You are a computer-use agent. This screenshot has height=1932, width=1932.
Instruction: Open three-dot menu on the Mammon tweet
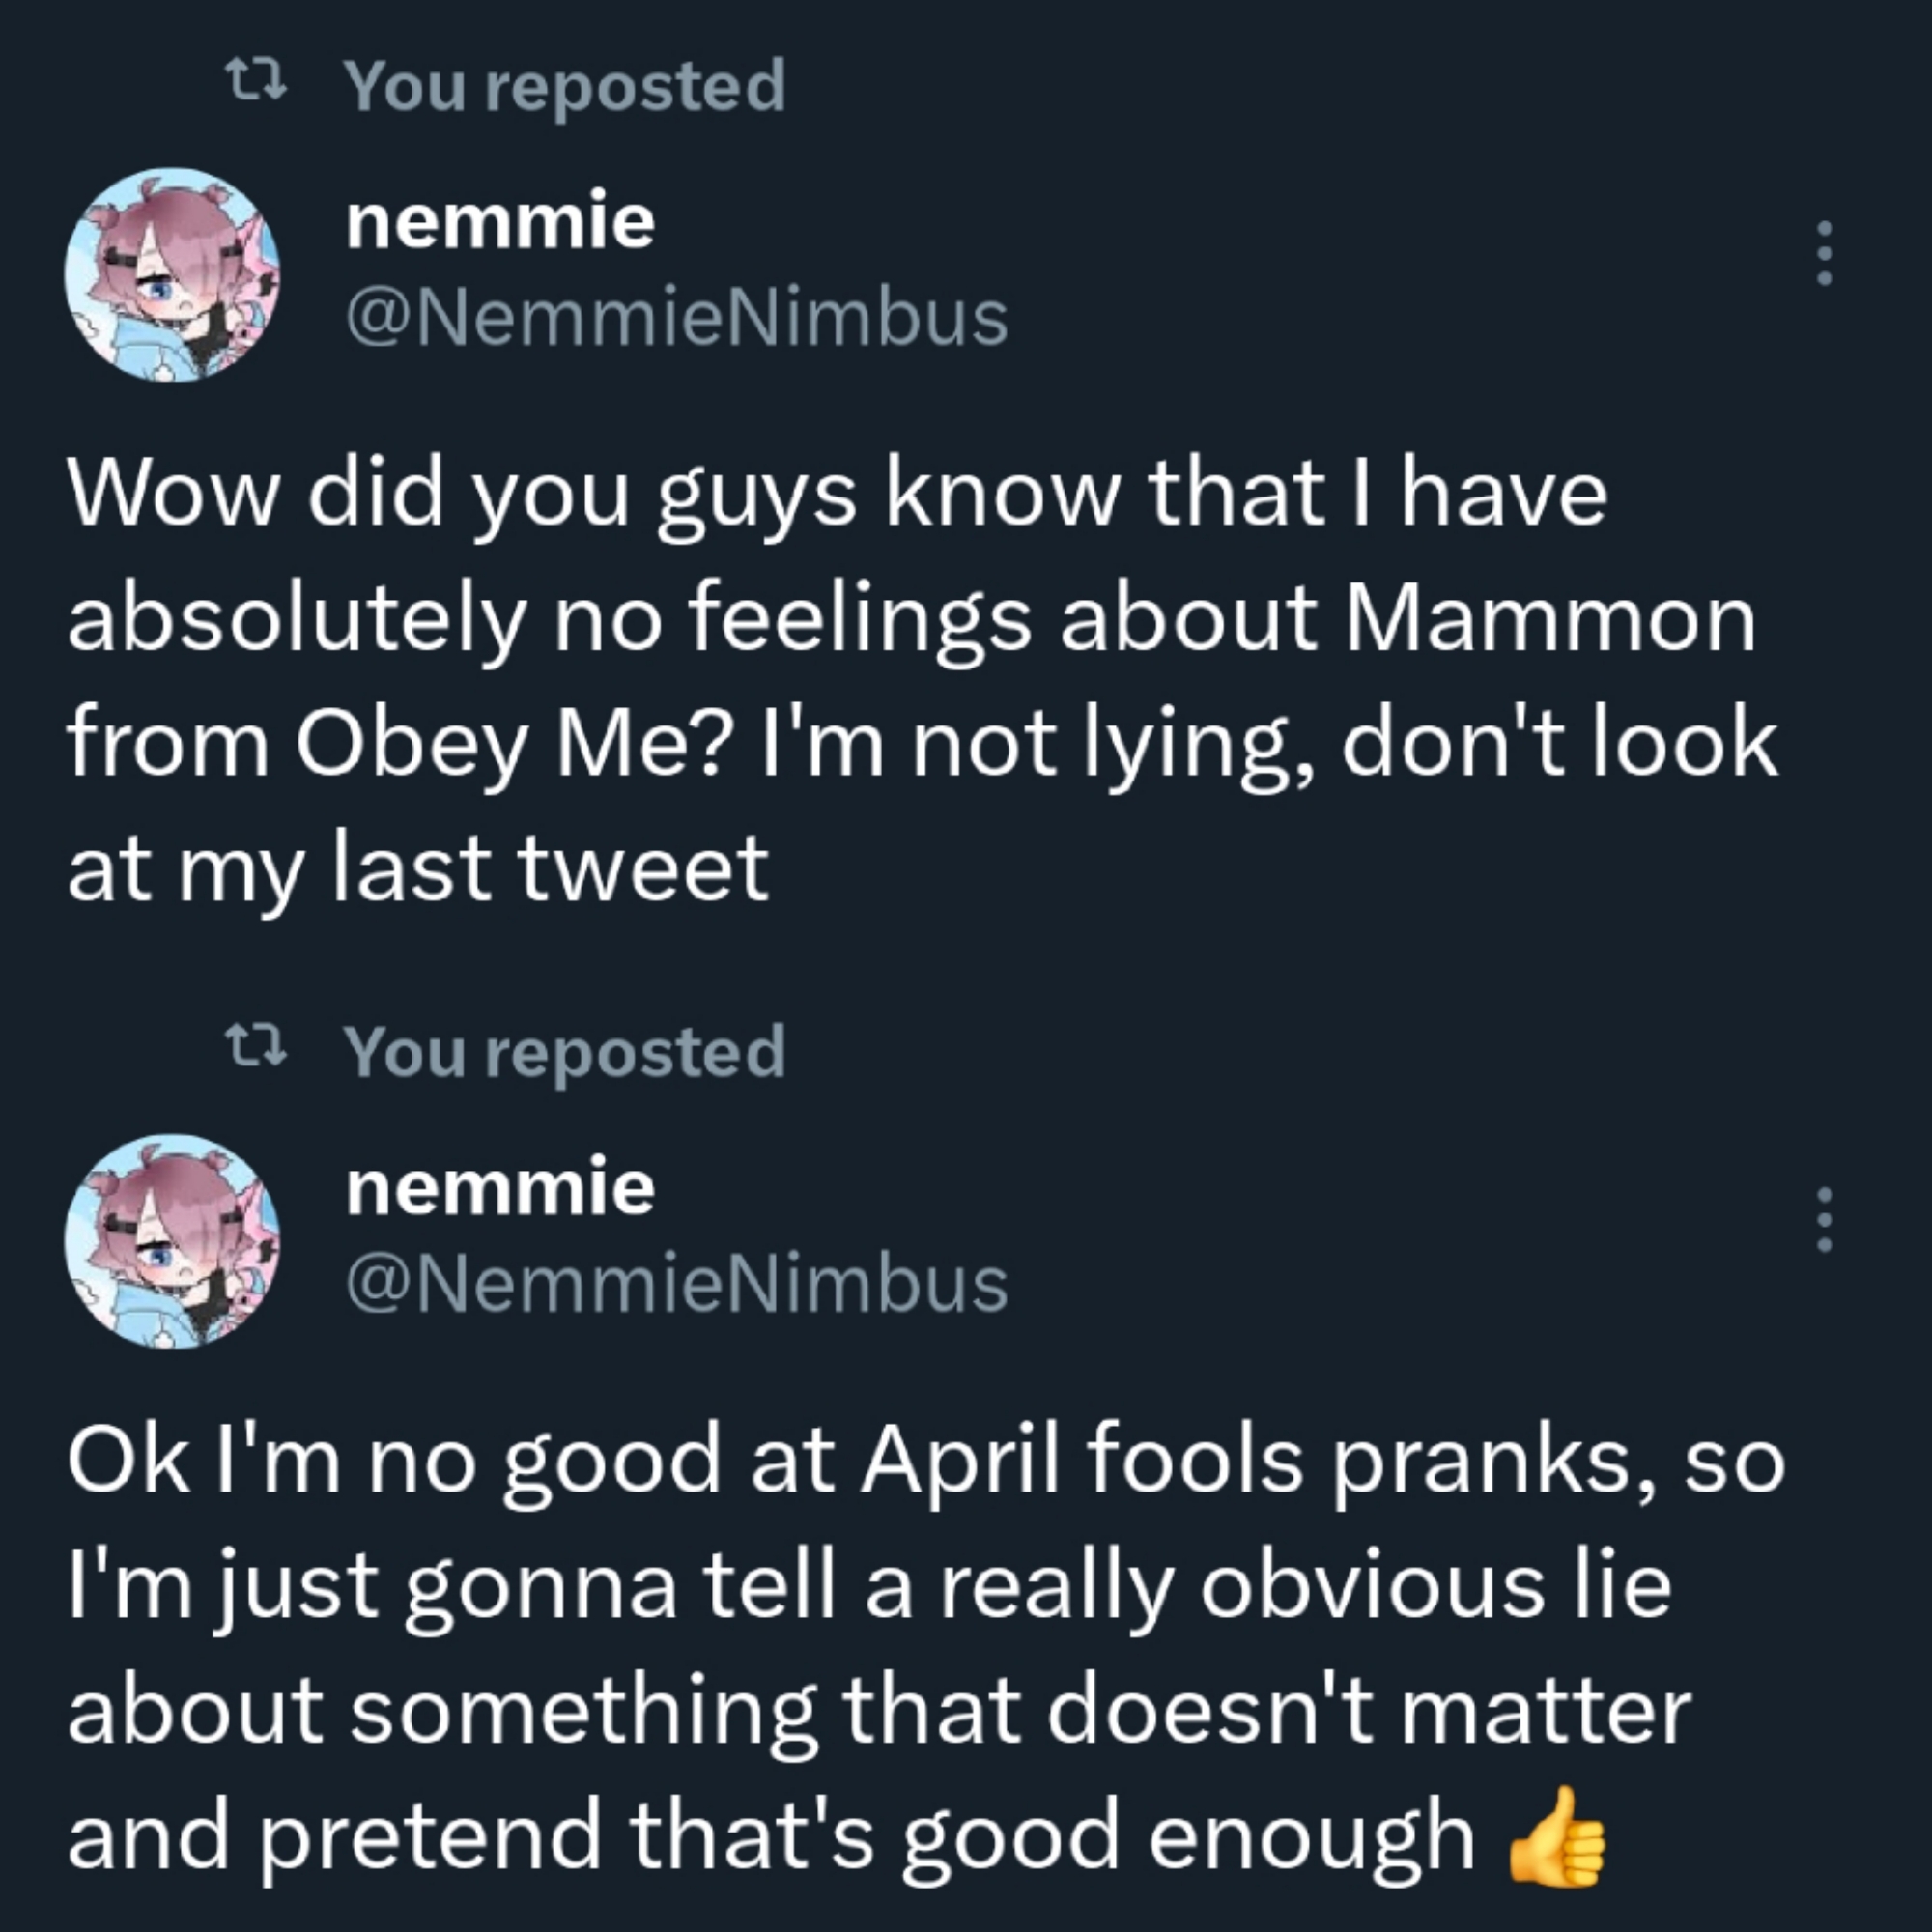pos(1823,254)
